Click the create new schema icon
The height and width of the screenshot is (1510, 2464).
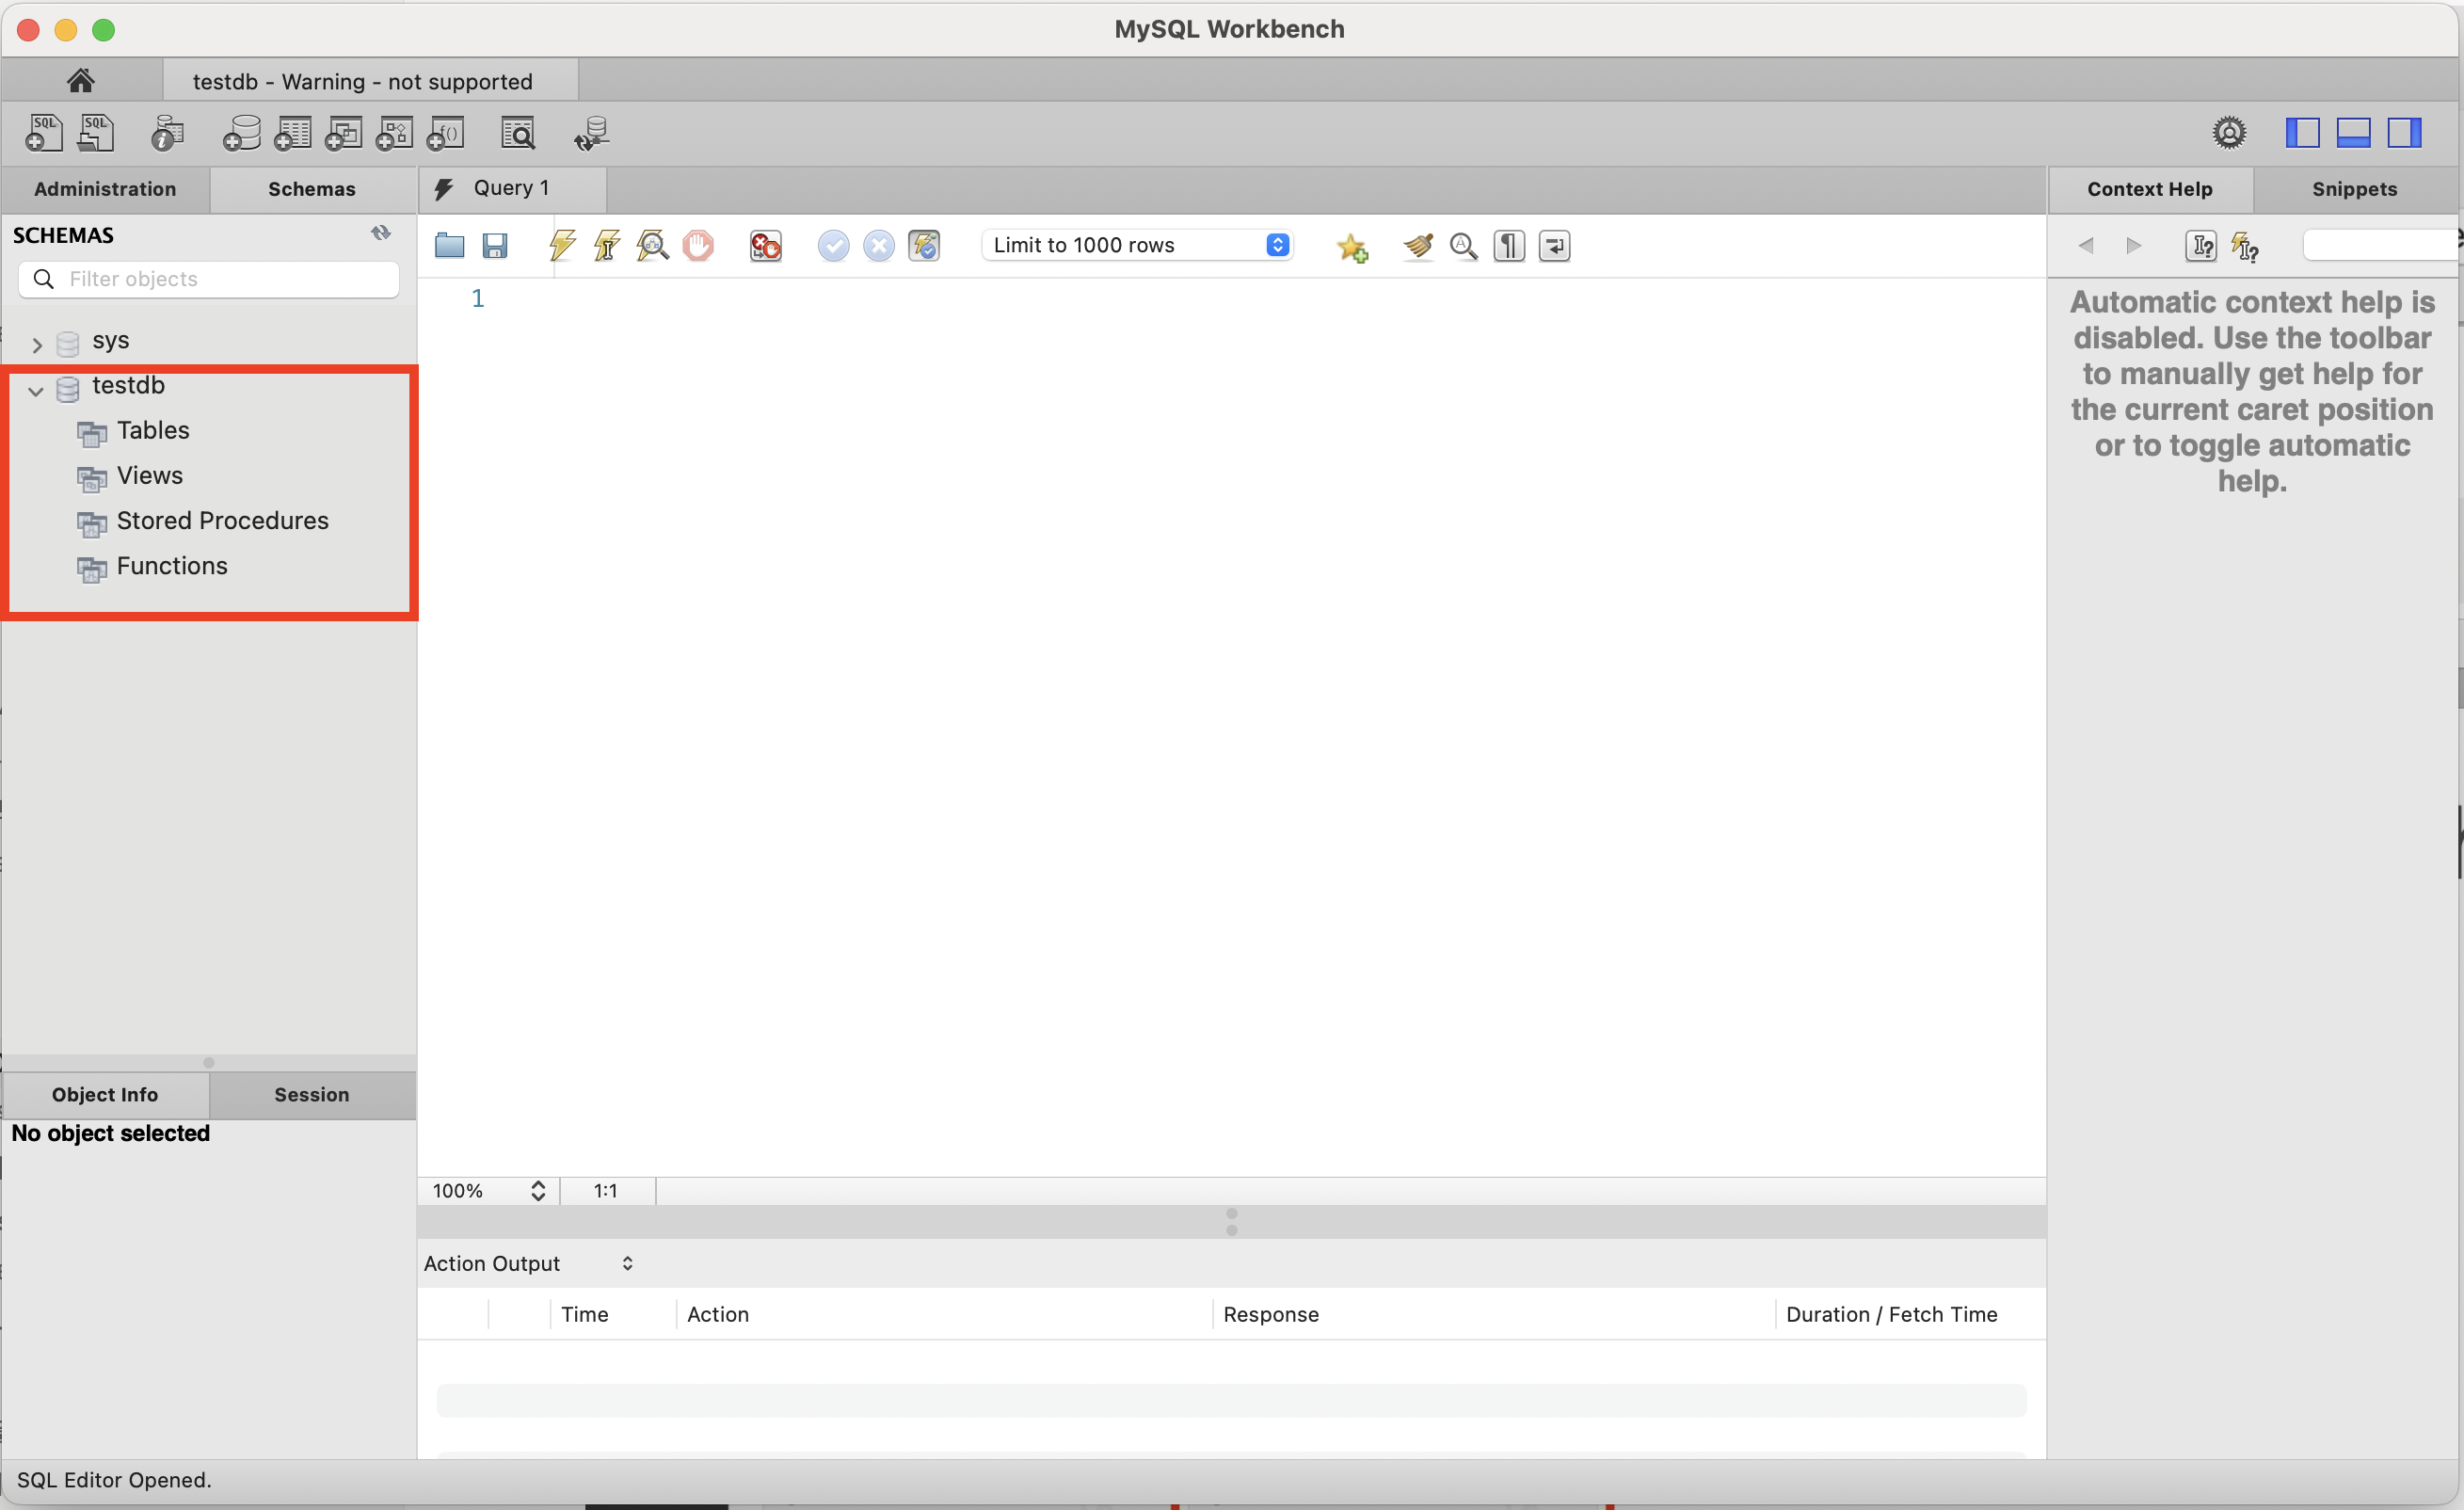coord(241,133)
